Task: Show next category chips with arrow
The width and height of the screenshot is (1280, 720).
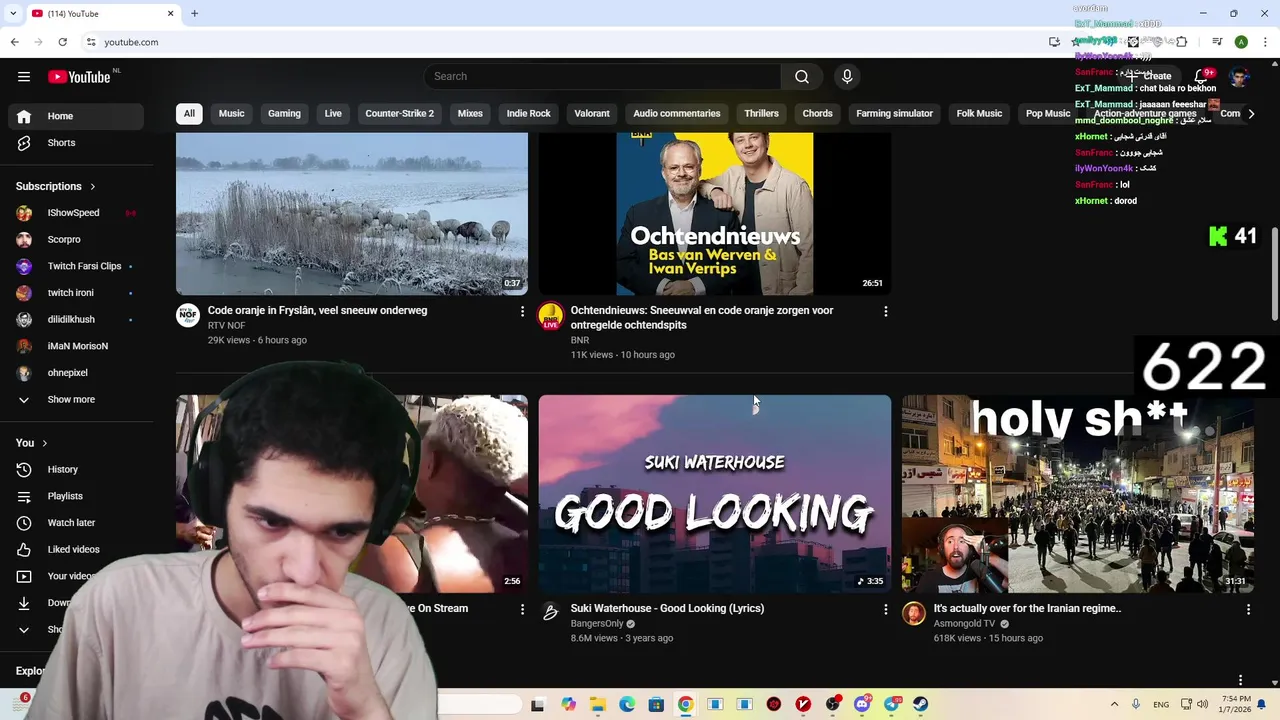Action: click(1251, 114)
